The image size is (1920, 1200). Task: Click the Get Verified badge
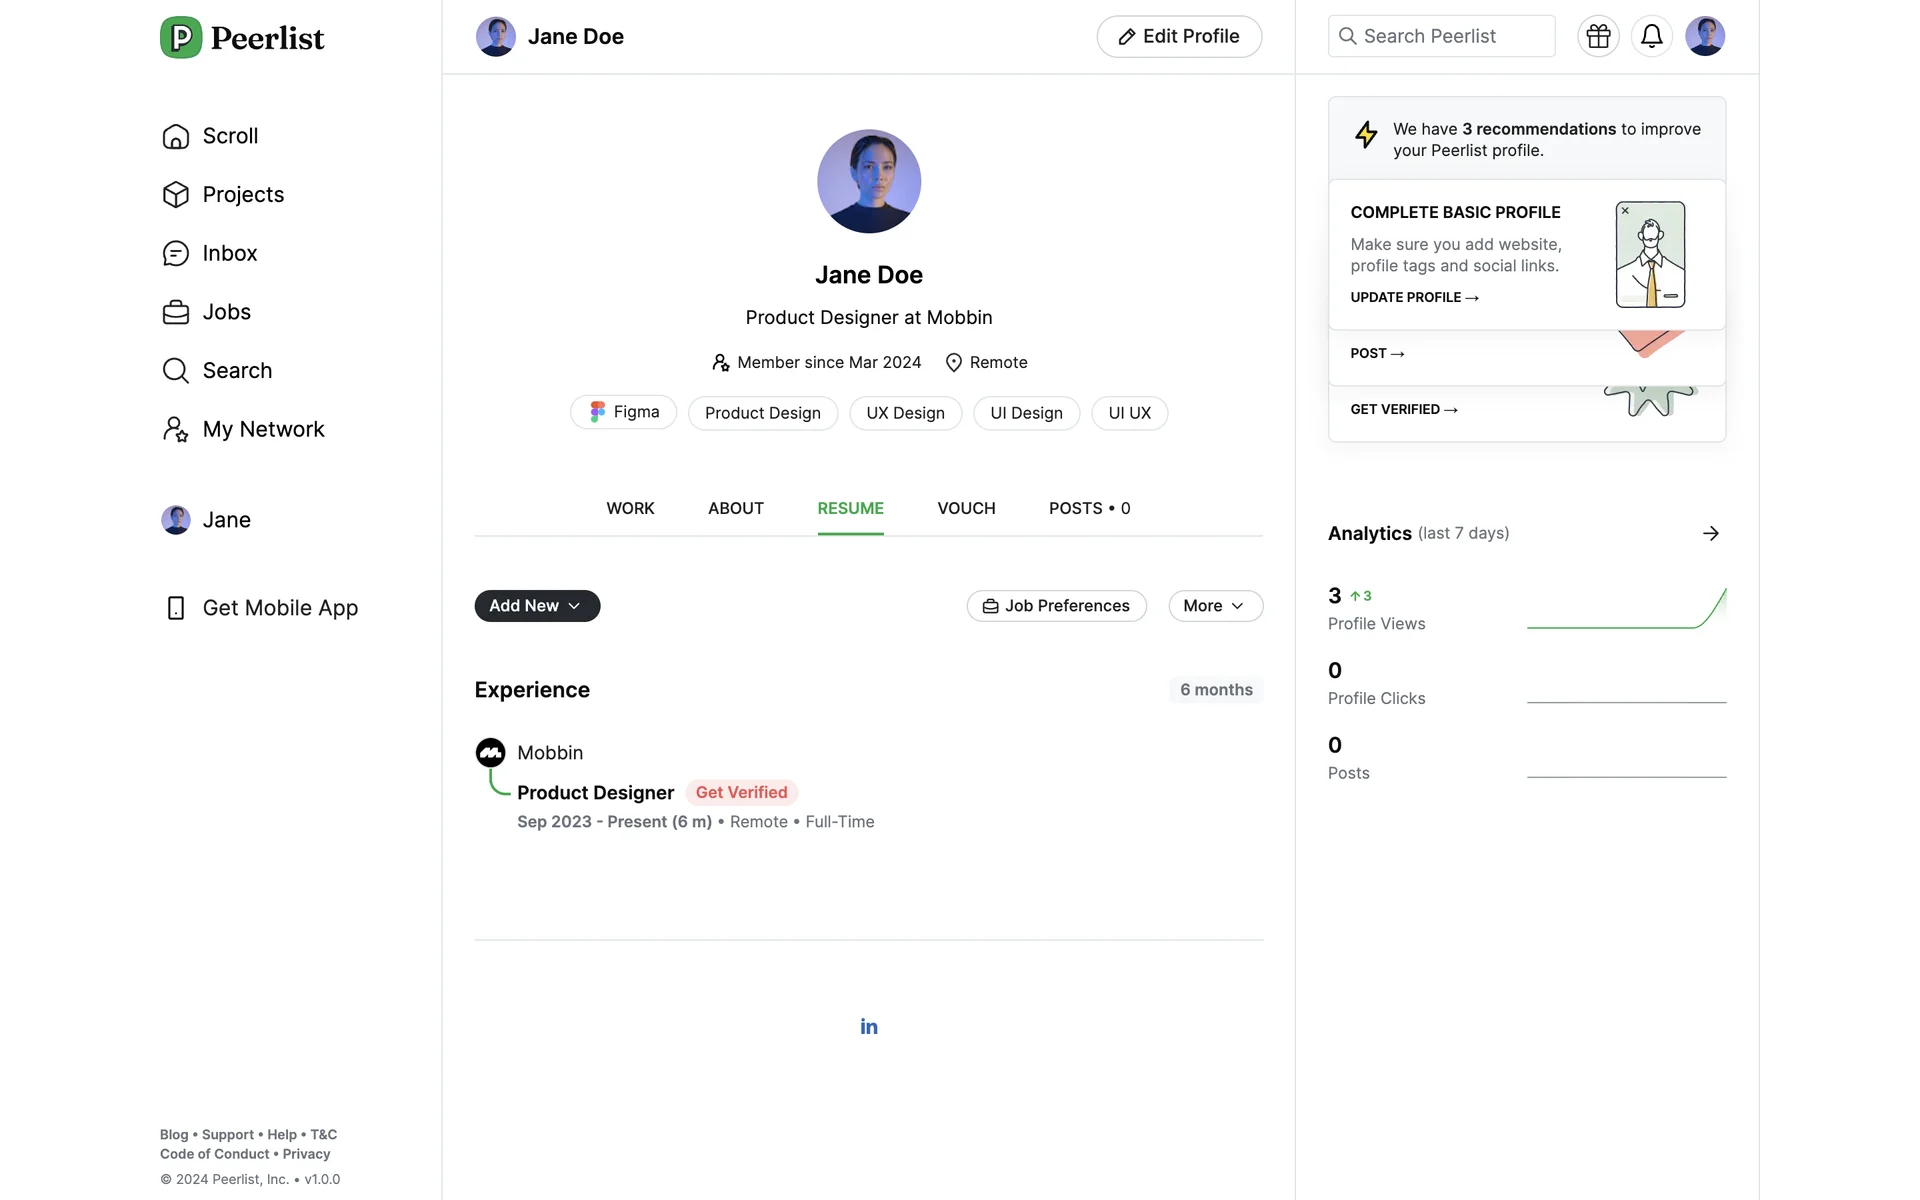click(741, 793)
